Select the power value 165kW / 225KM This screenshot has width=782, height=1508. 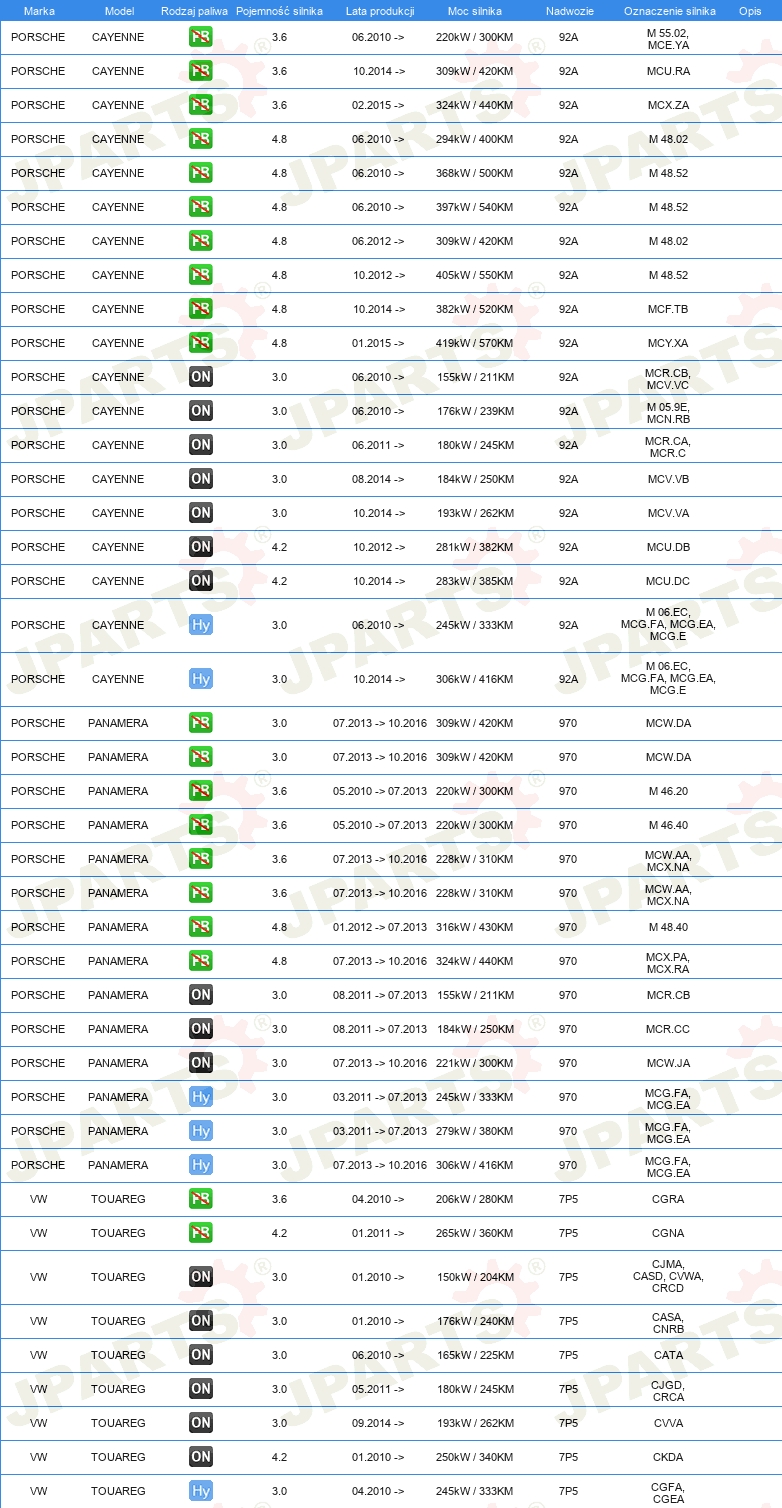pyautogui.click(x=475, y=1355)
